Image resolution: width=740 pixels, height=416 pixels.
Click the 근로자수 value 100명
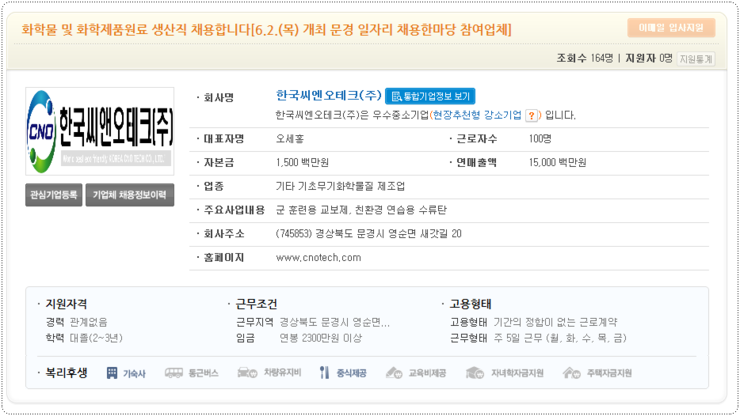540,139
